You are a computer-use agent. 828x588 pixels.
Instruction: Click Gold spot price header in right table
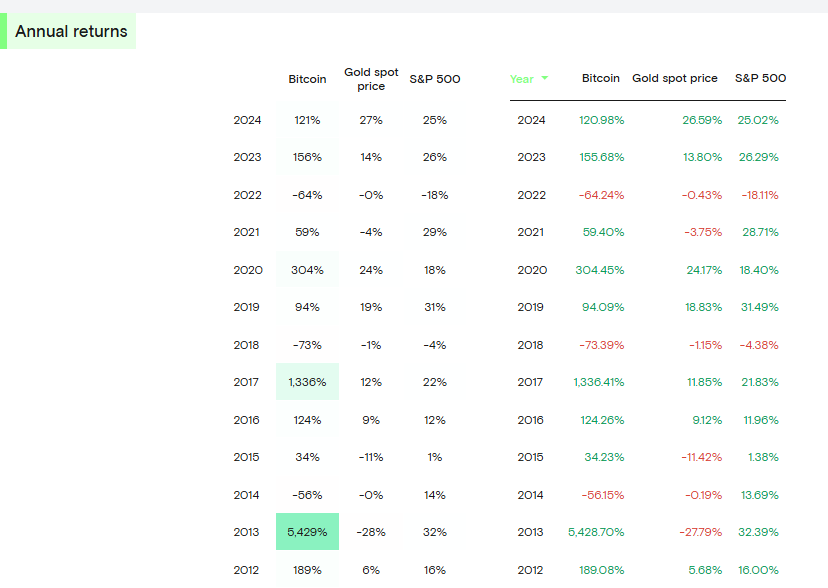click(x=675, y=78)
